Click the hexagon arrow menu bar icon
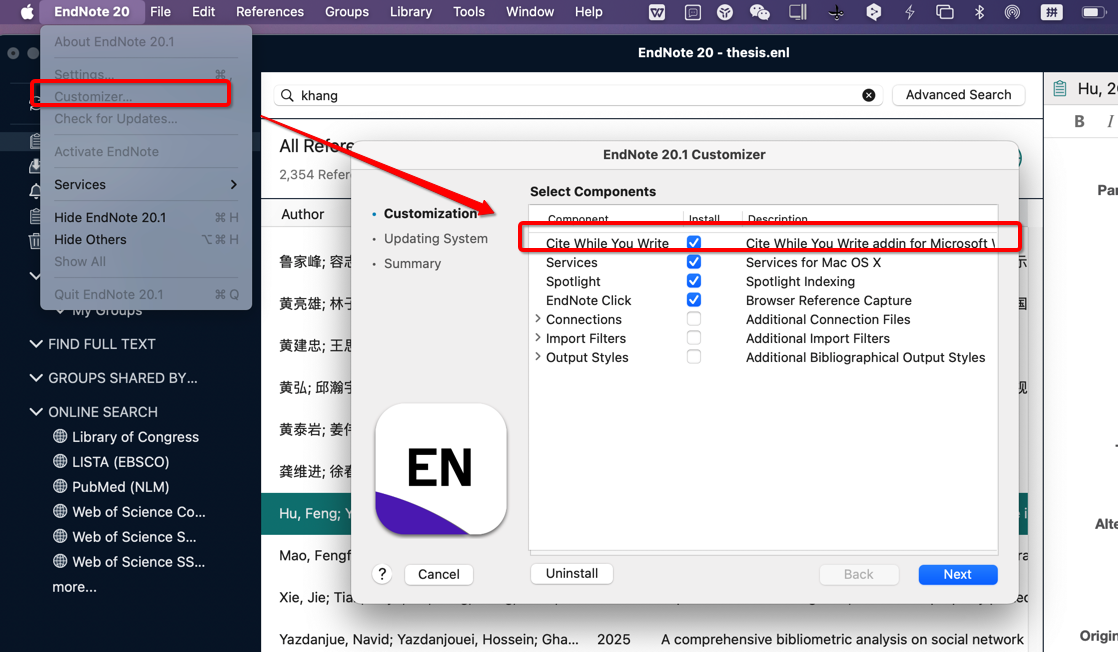 873,12
